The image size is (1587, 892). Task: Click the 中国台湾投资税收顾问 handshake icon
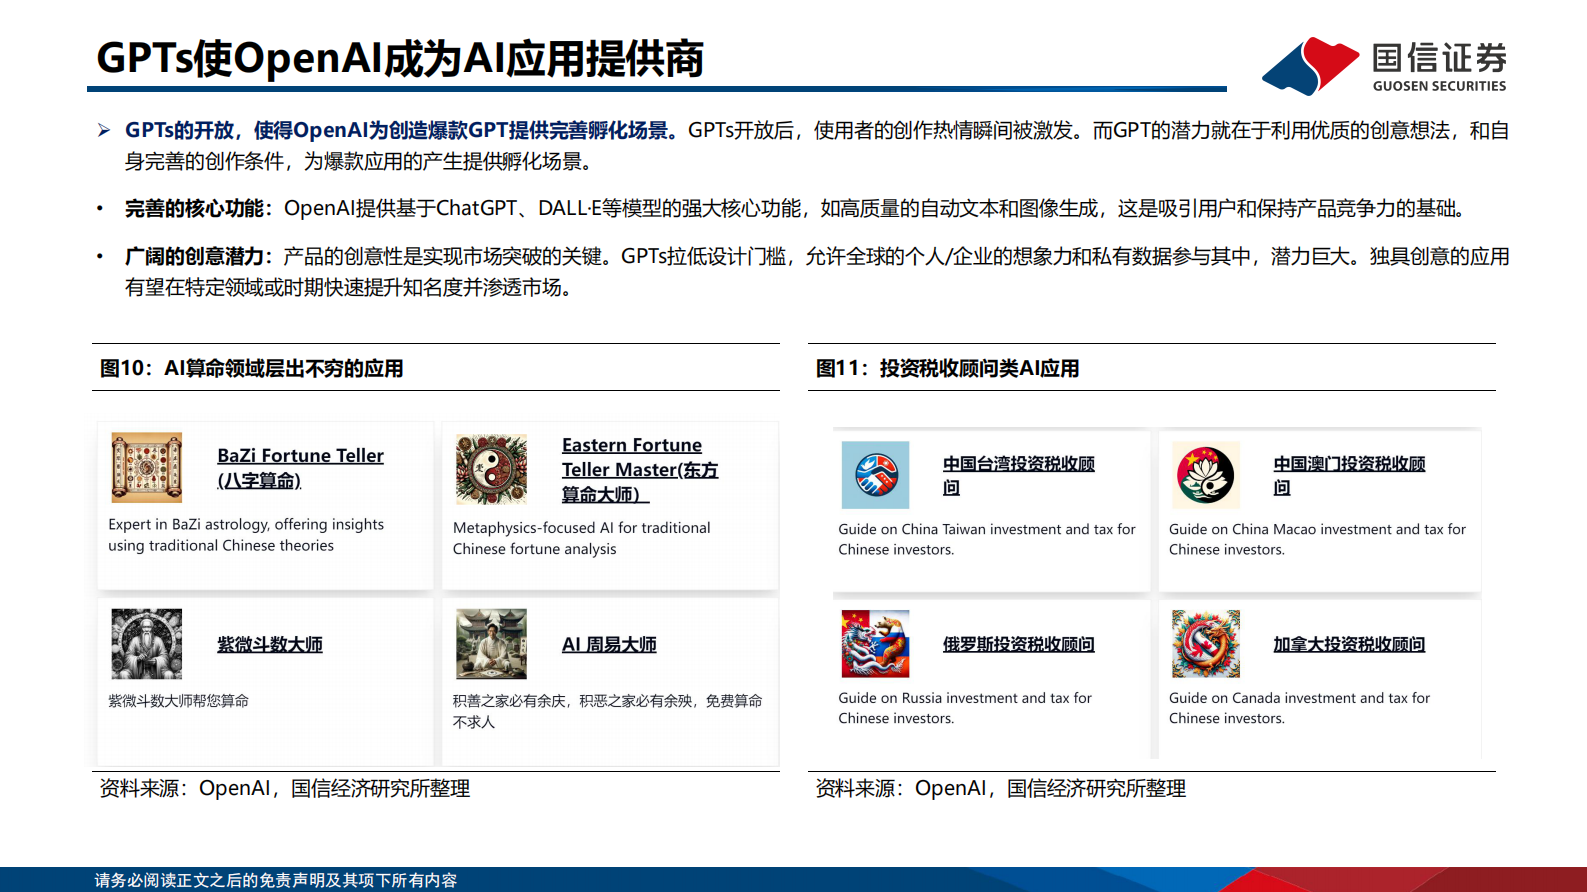[x=875, y=475]
